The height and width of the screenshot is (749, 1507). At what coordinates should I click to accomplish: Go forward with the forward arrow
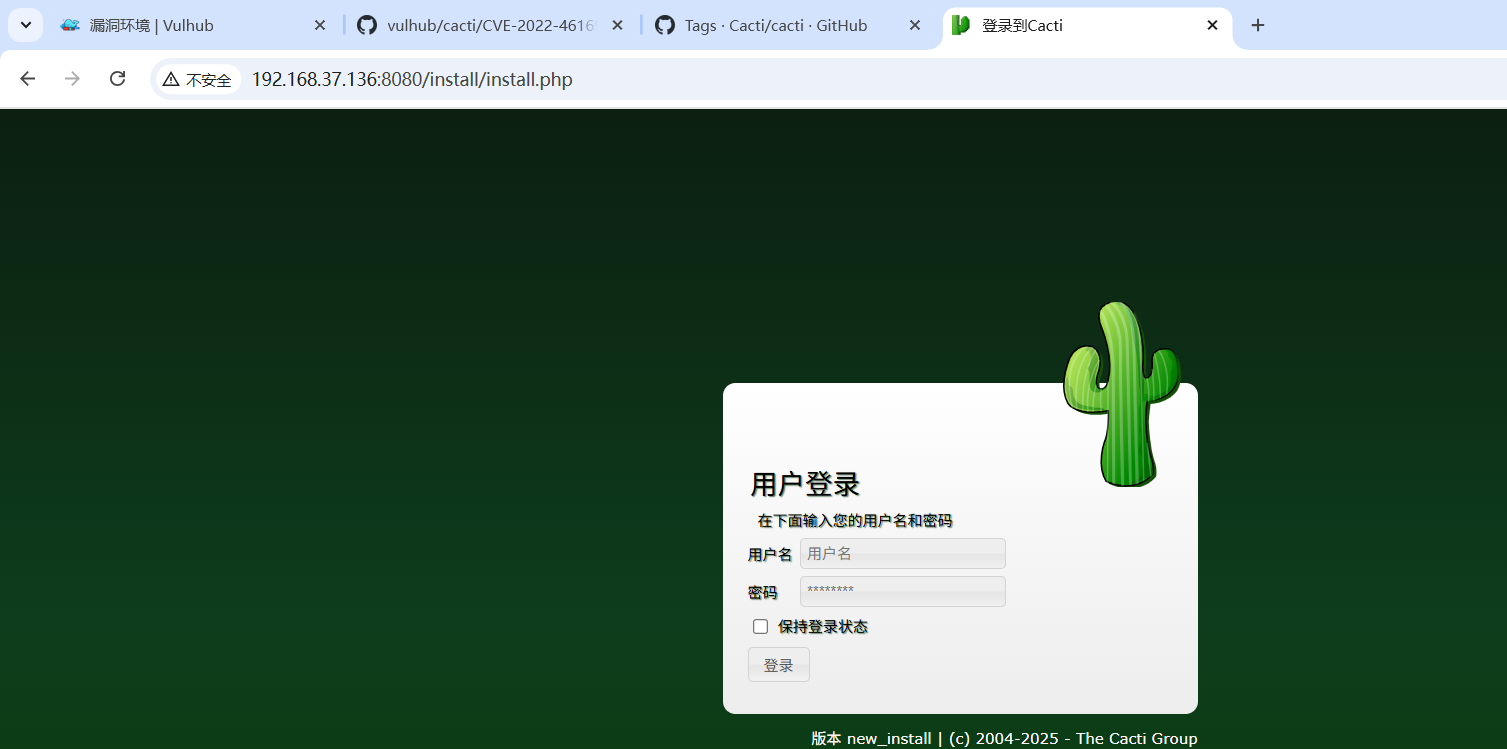tap(72, 79)
